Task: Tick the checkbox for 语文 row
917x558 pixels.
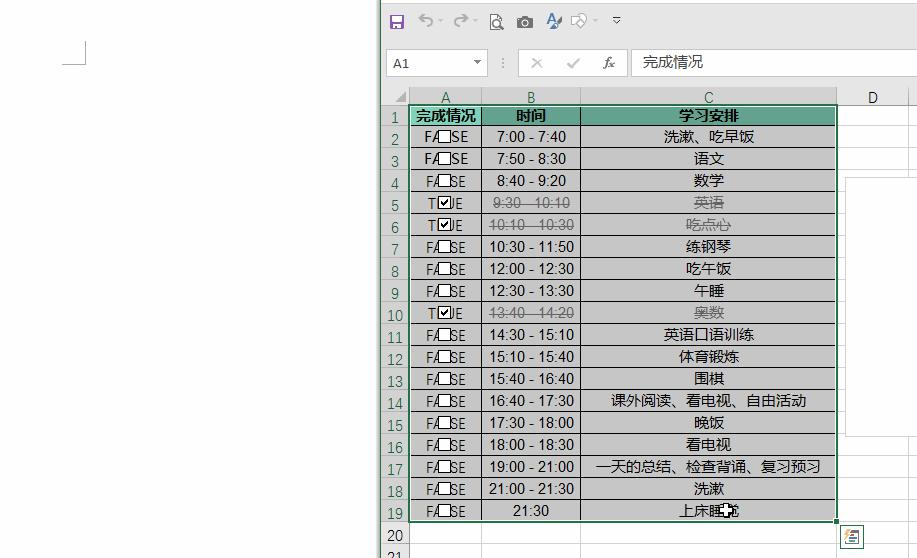Action: [444, 159]
